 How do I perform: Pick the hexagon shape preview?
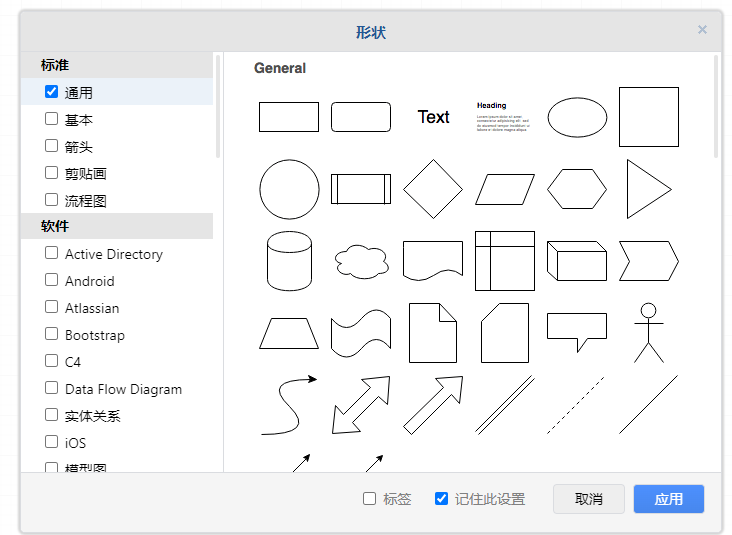pyautogui.click(x=577, y=189)
